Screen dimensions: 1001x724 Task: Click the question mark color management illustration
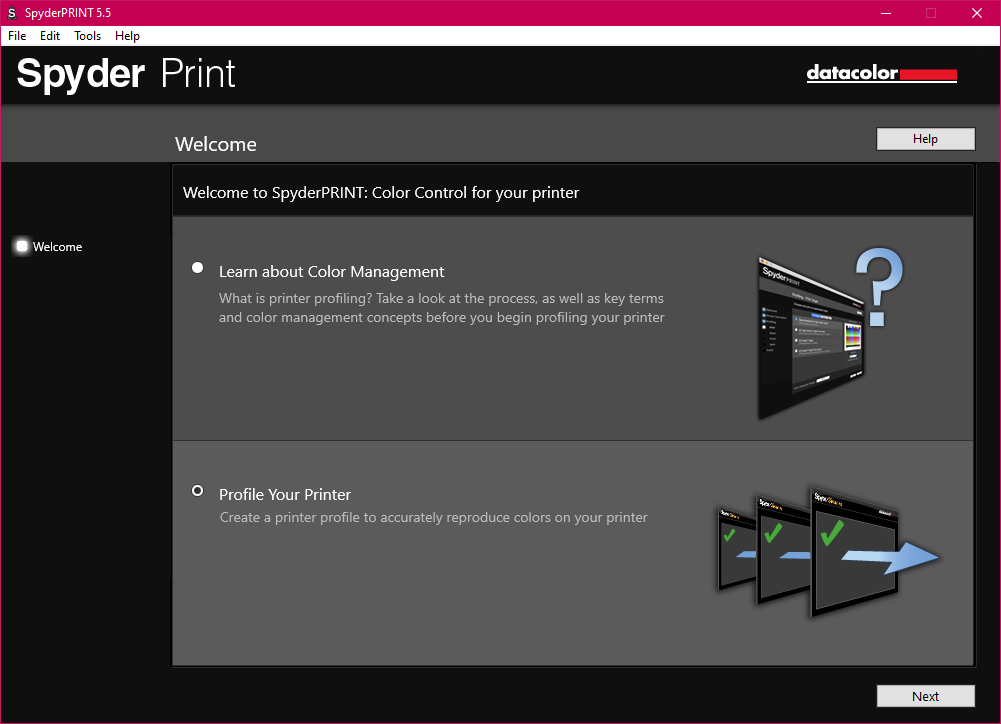point(829,333)
